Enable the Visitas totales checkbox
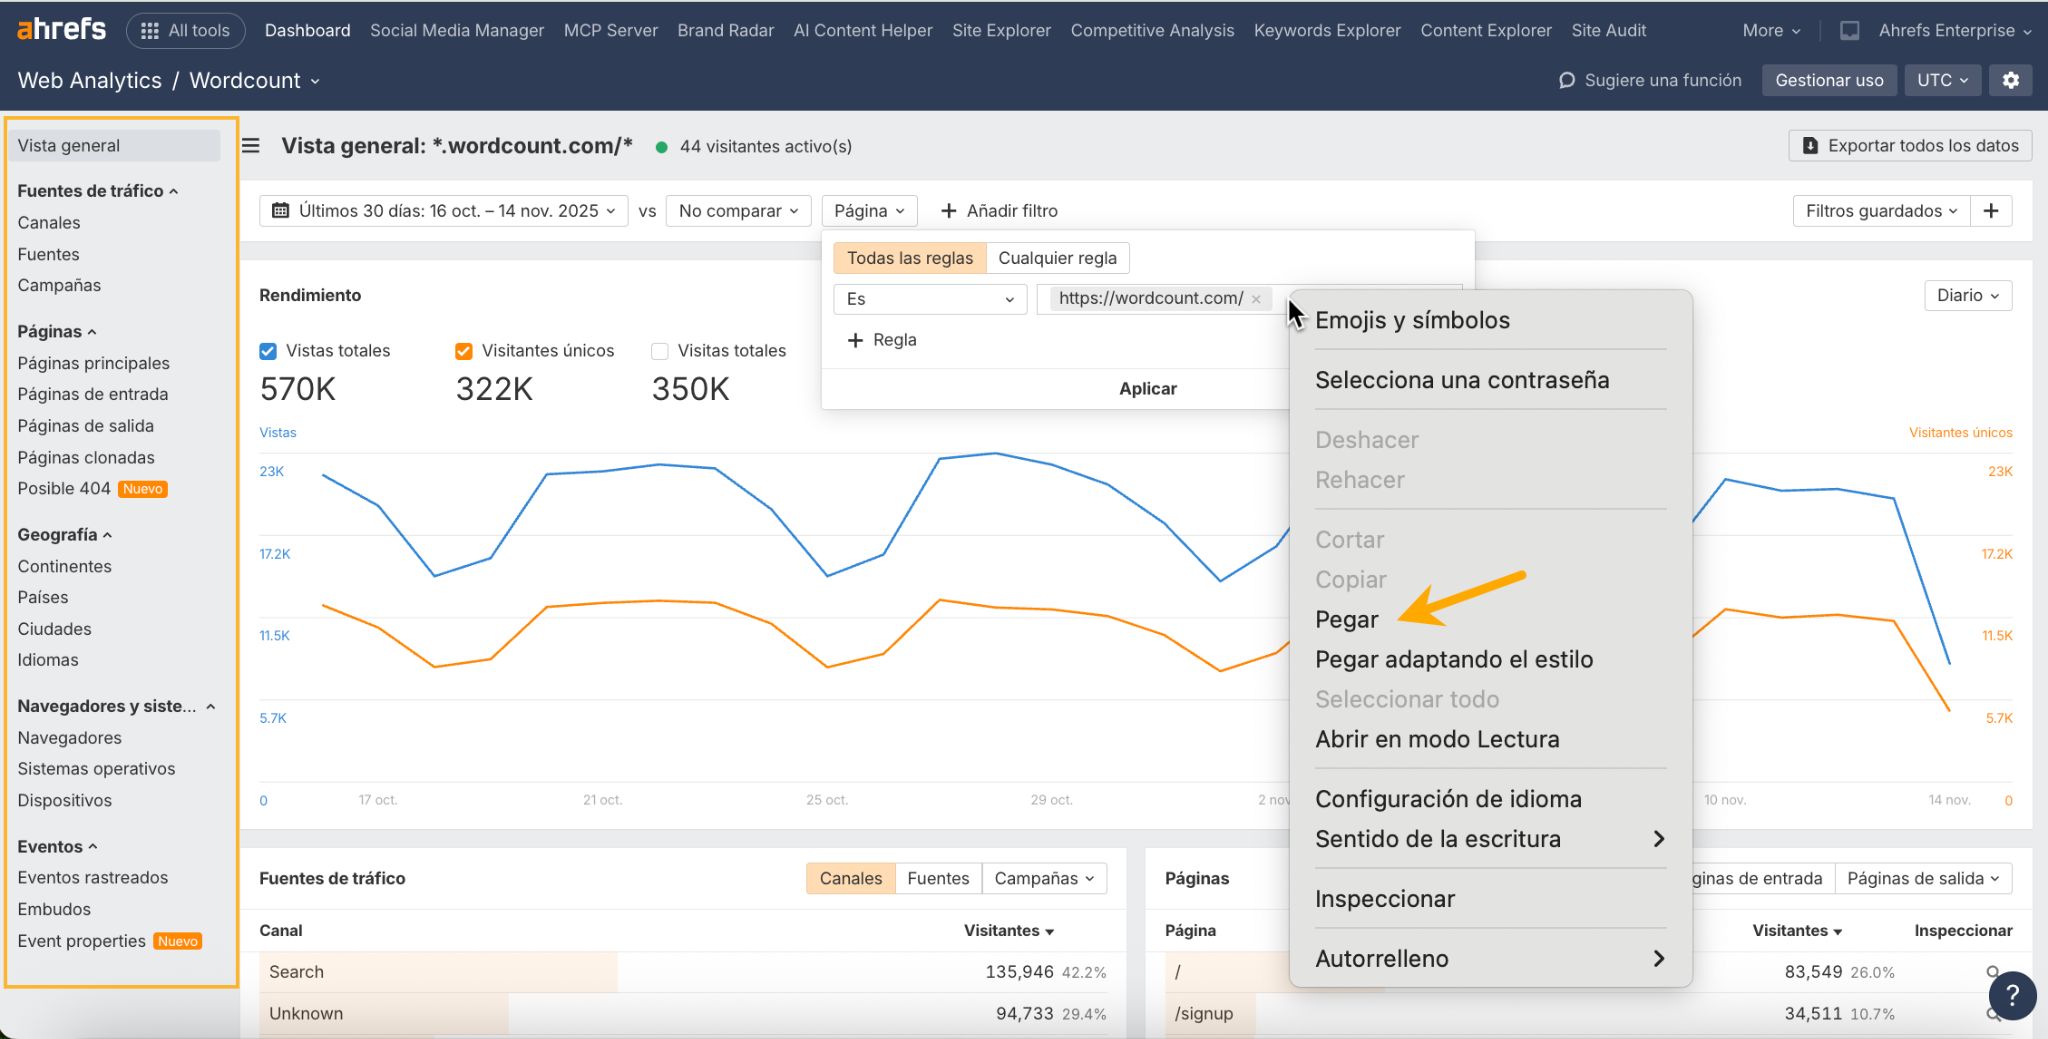The image size is (2048, 1039). (659, 350)
